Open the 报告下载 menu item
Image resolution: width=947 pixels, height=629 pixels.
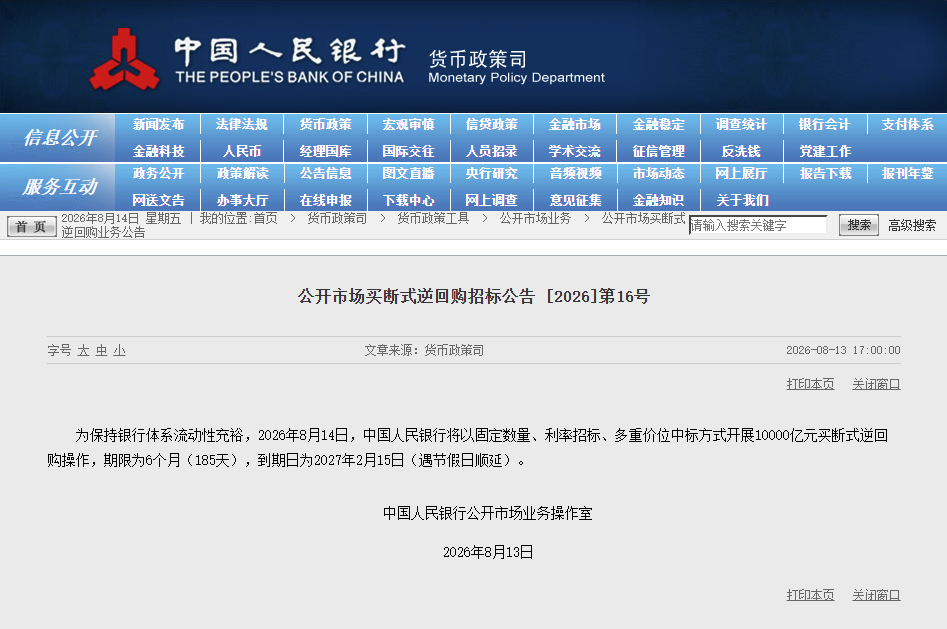[826, 173]
